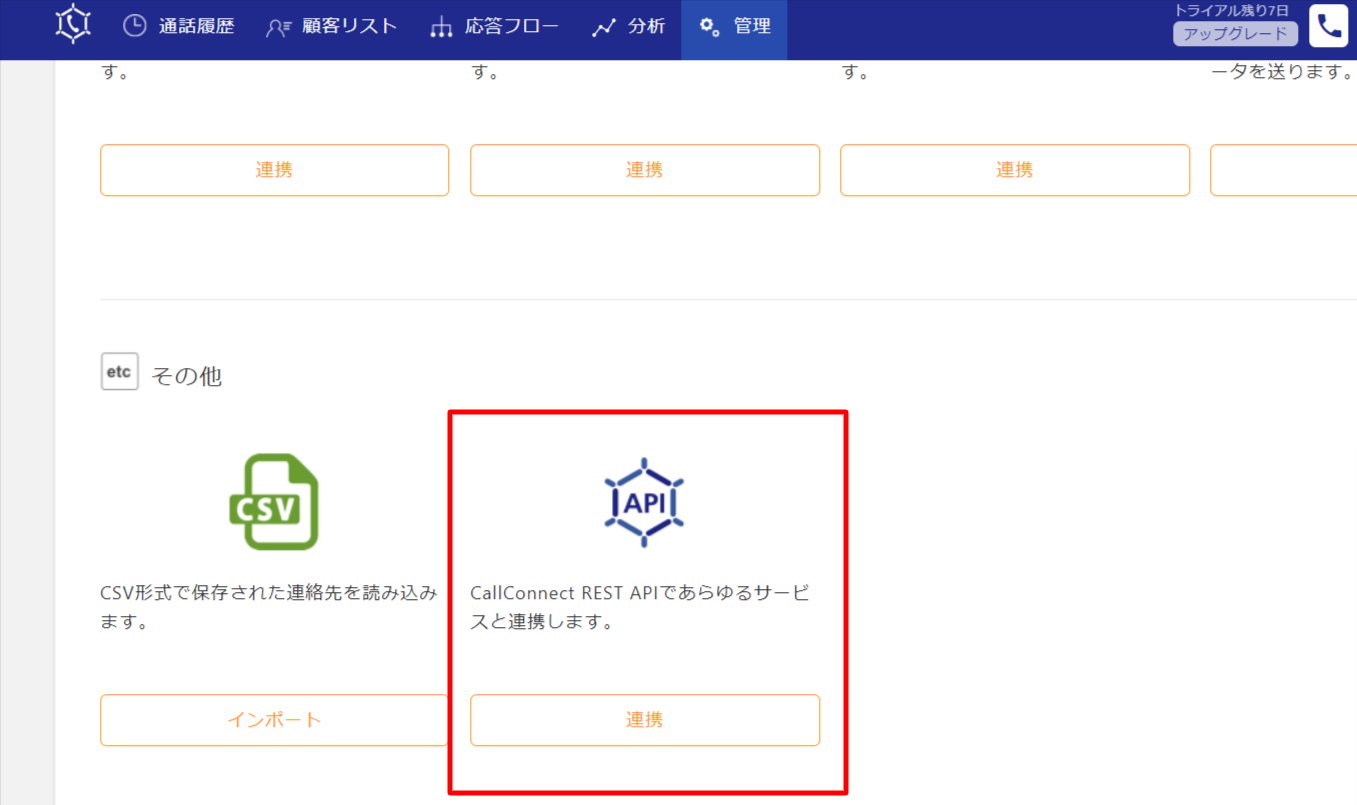Screen dimensions: 1357x805
Task: Click the first 連携 button in the top row
Action: (x=274, y=170)
